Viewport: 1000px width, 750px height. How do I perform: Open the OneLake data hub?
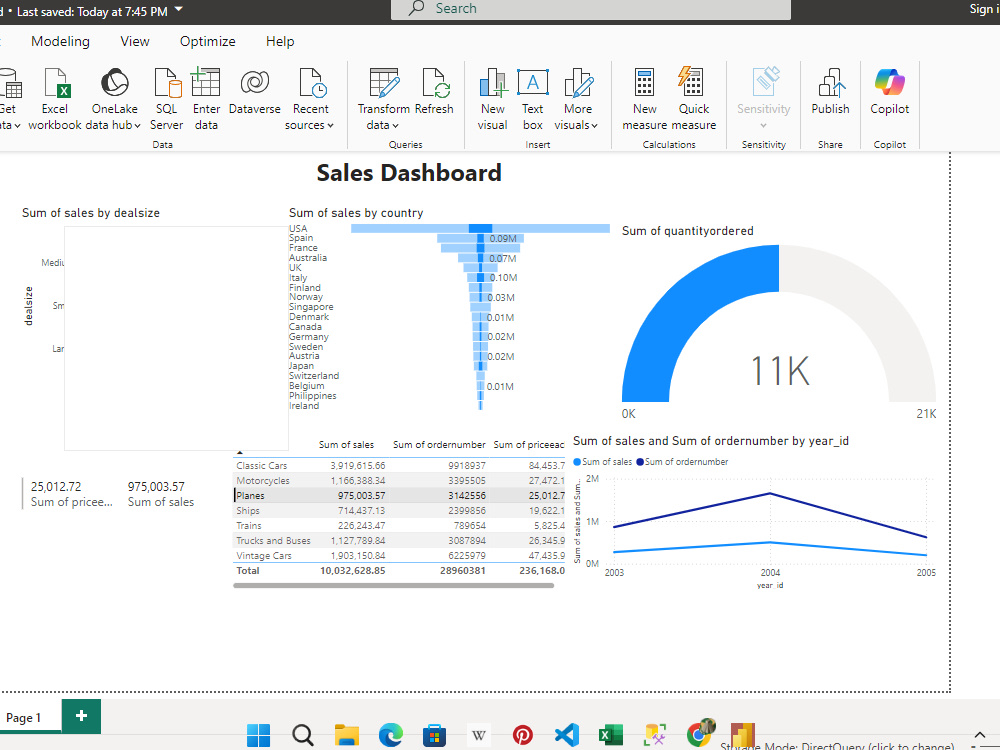114,99
